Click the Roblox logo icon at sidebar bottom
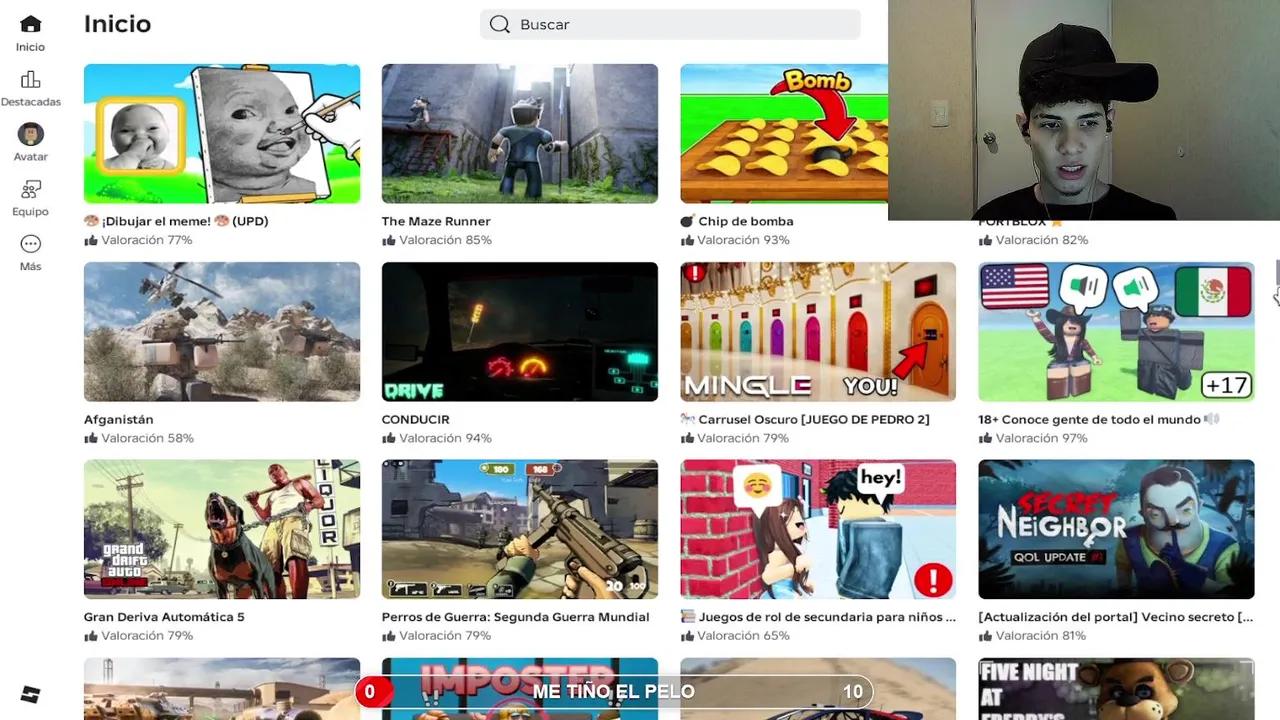Screen dimensions: 1280x720 (x=30, y=695)
